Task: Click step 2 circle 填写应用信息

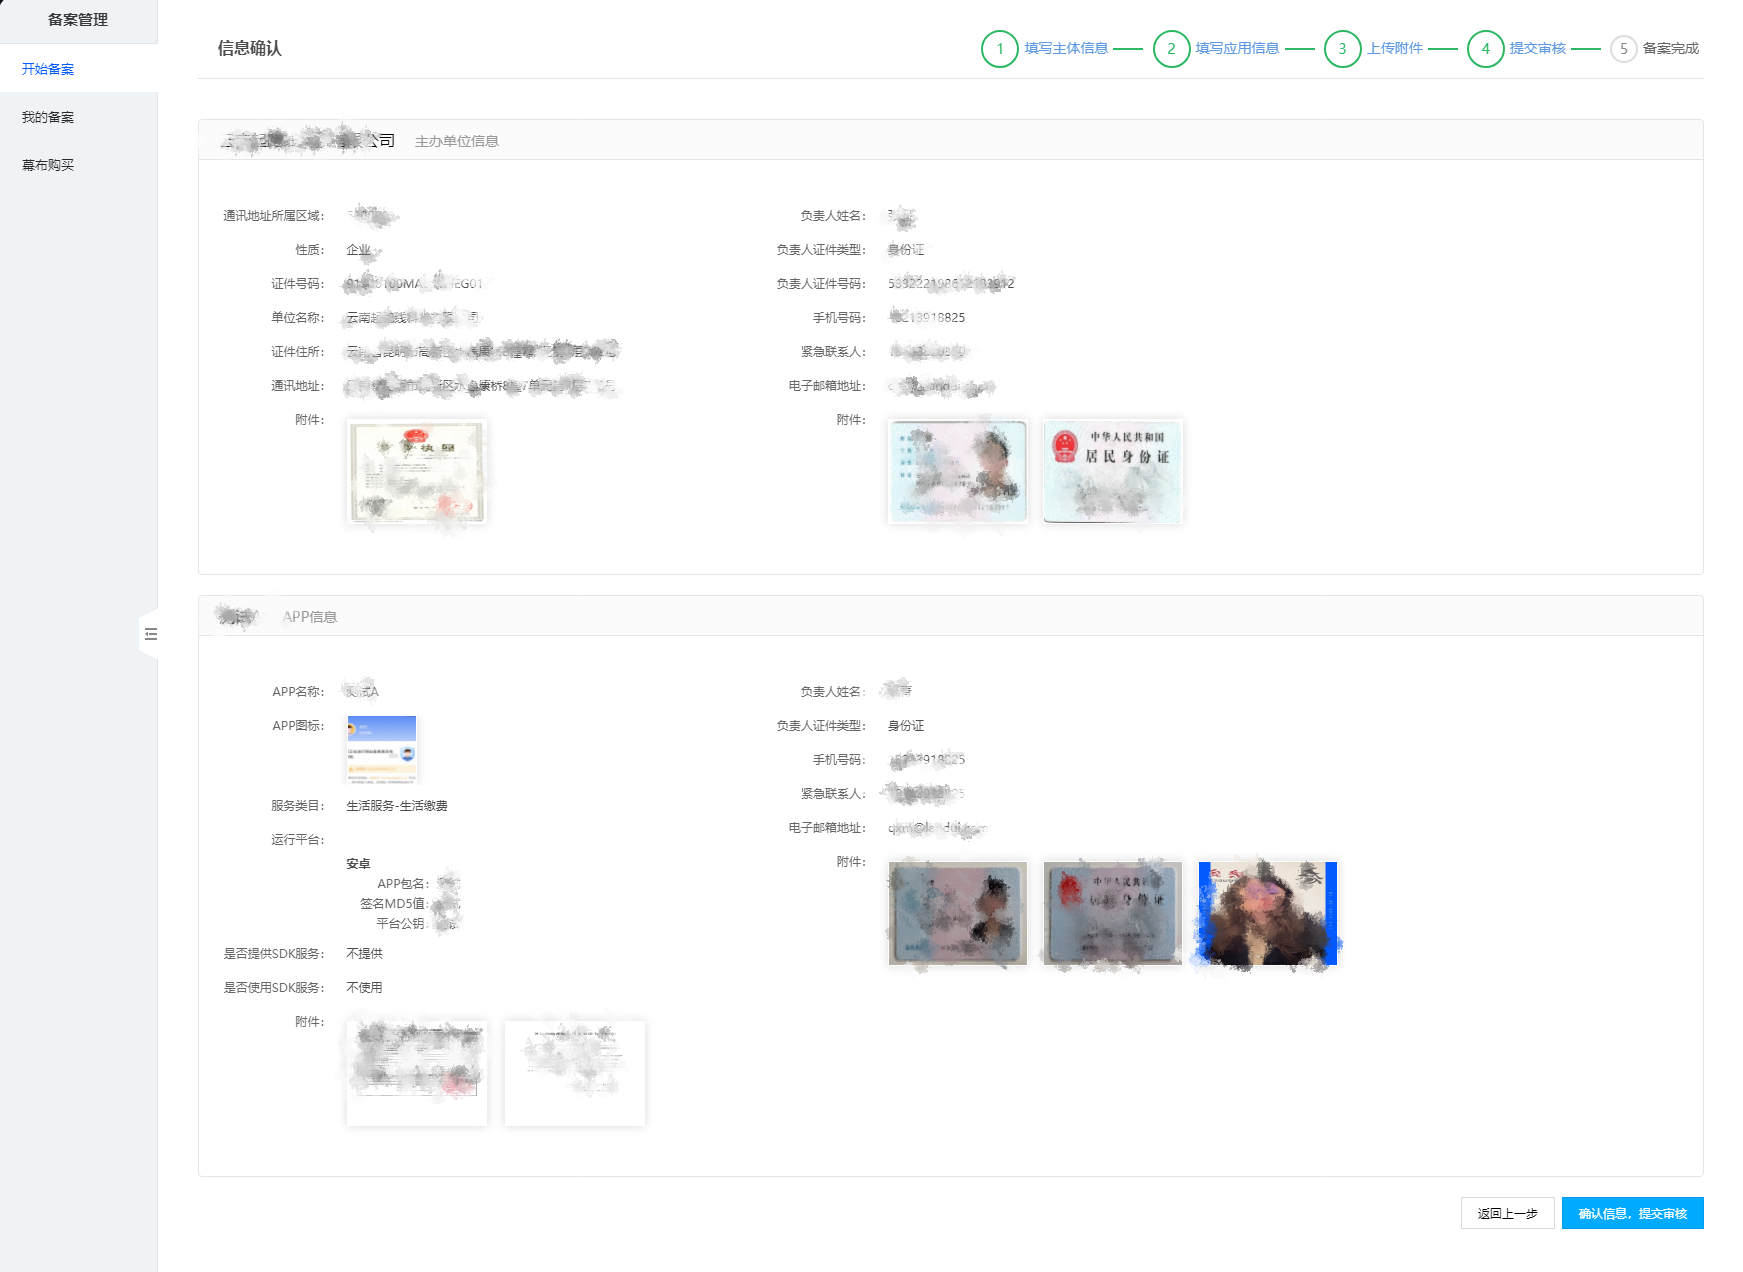Action: 1171,49
